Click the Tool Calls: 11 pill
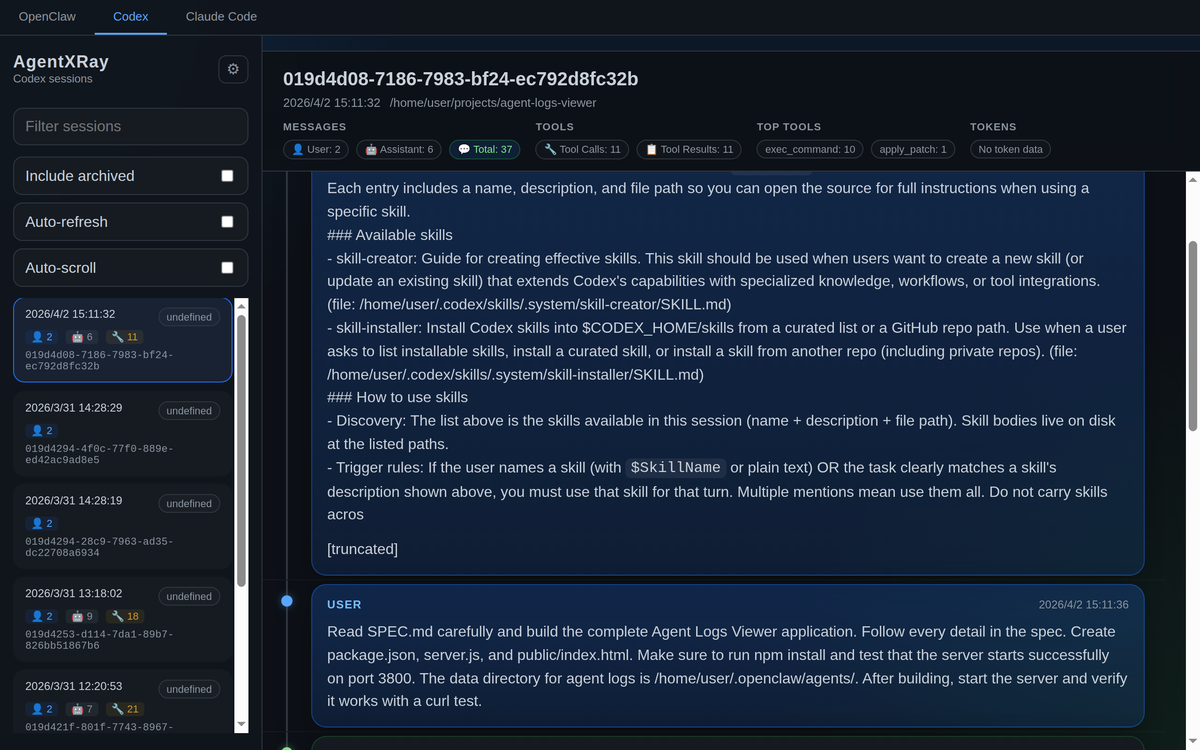Viewport: 1200px width, 750px height. click(582, 149)
